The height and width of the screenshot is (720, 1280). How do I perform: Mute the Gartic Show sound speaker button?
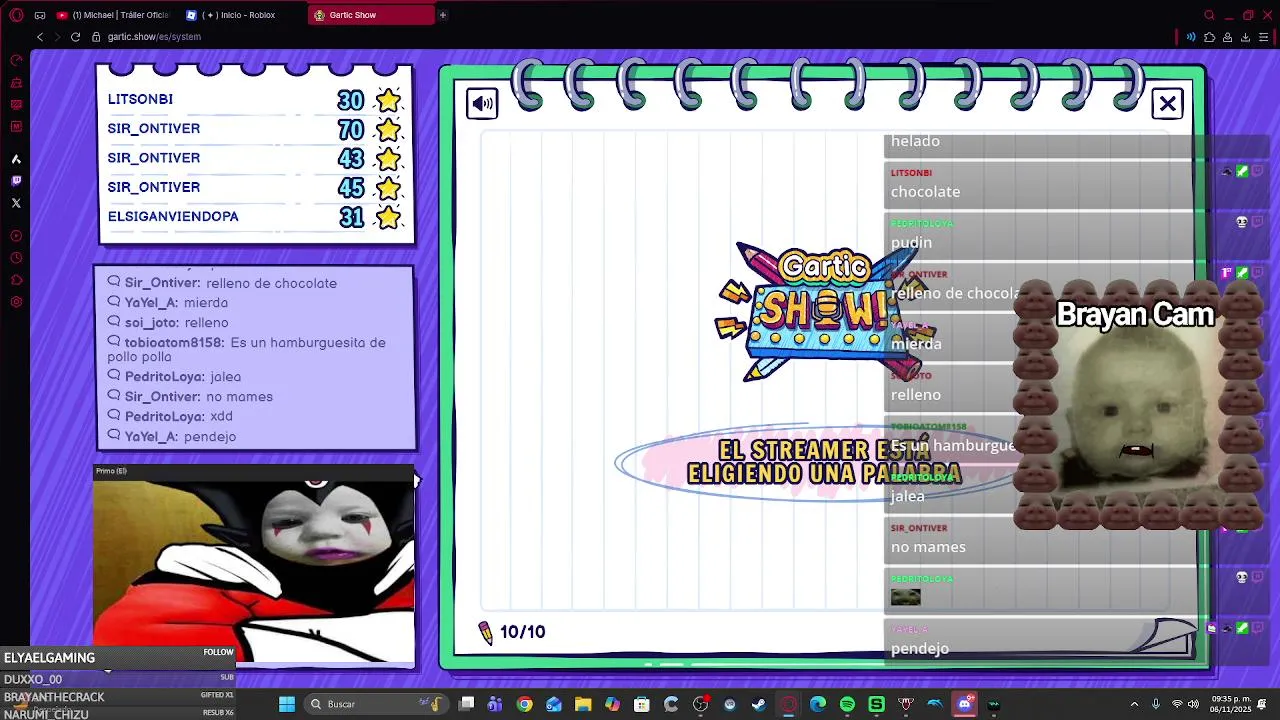click(482, 103)
